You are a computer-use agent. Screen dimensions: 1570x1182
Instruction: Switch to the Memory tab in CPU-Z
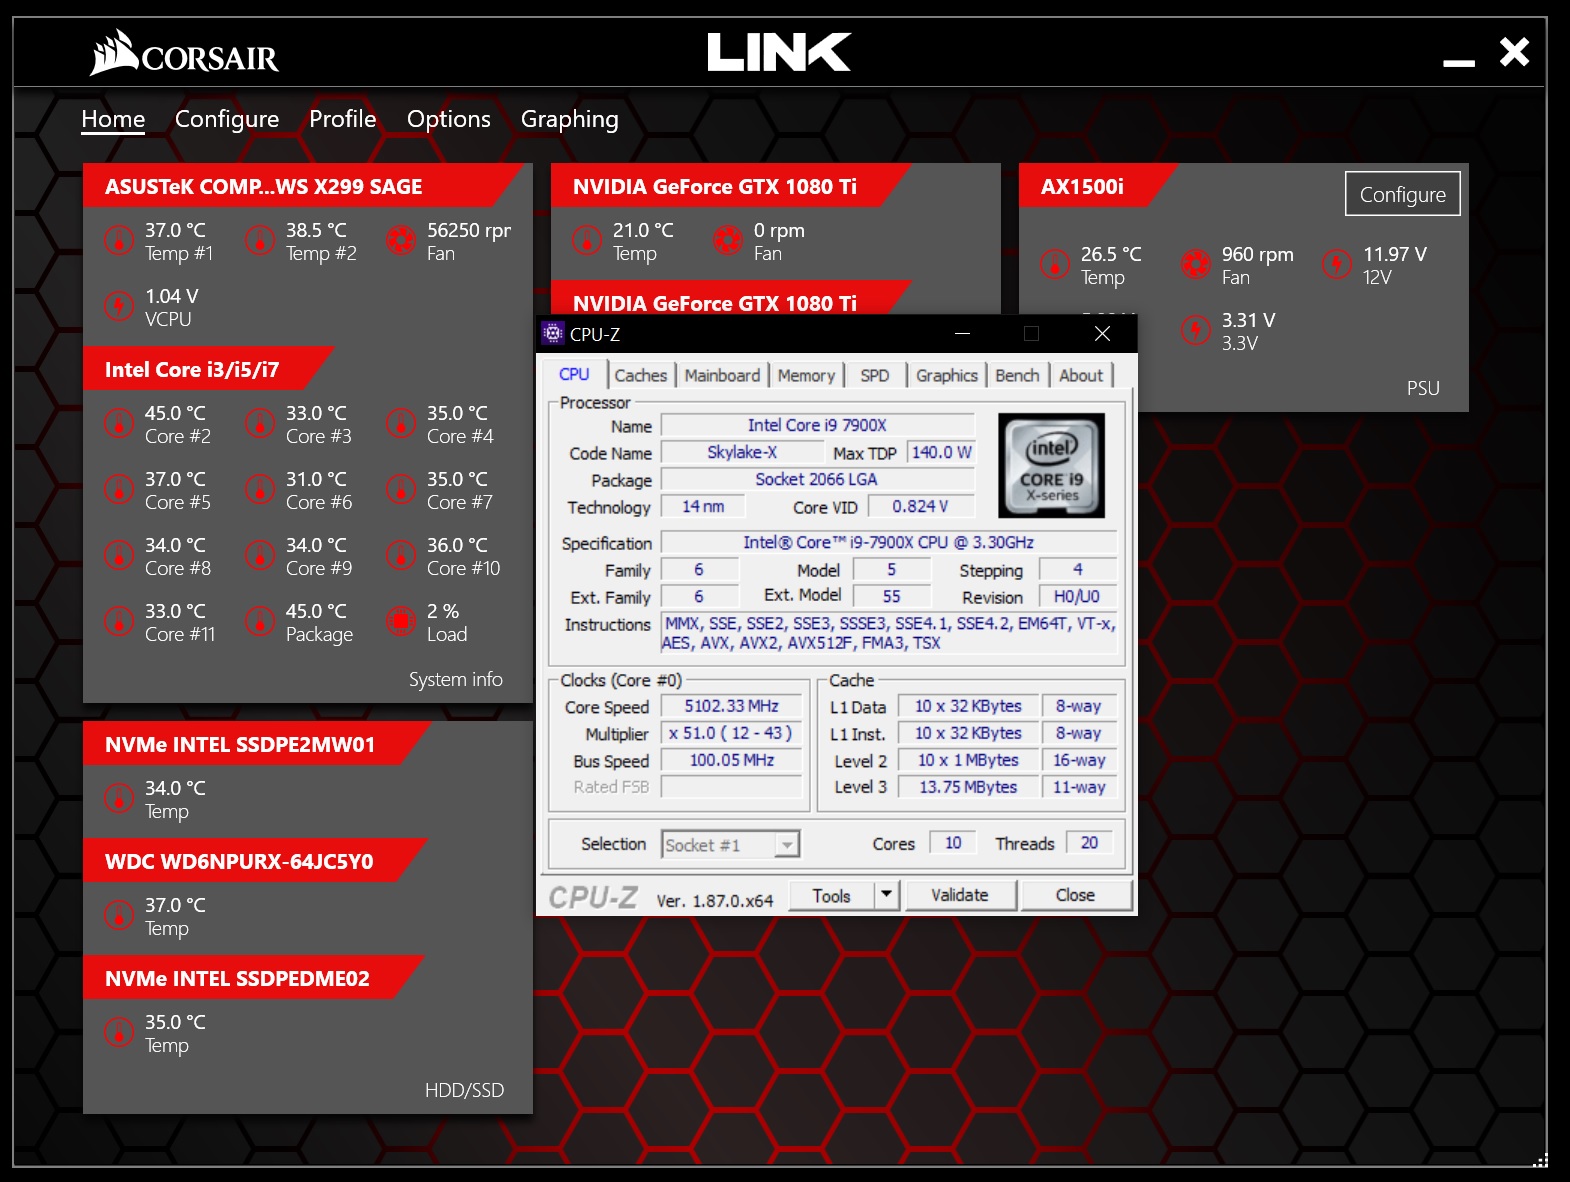coord(806,375)
